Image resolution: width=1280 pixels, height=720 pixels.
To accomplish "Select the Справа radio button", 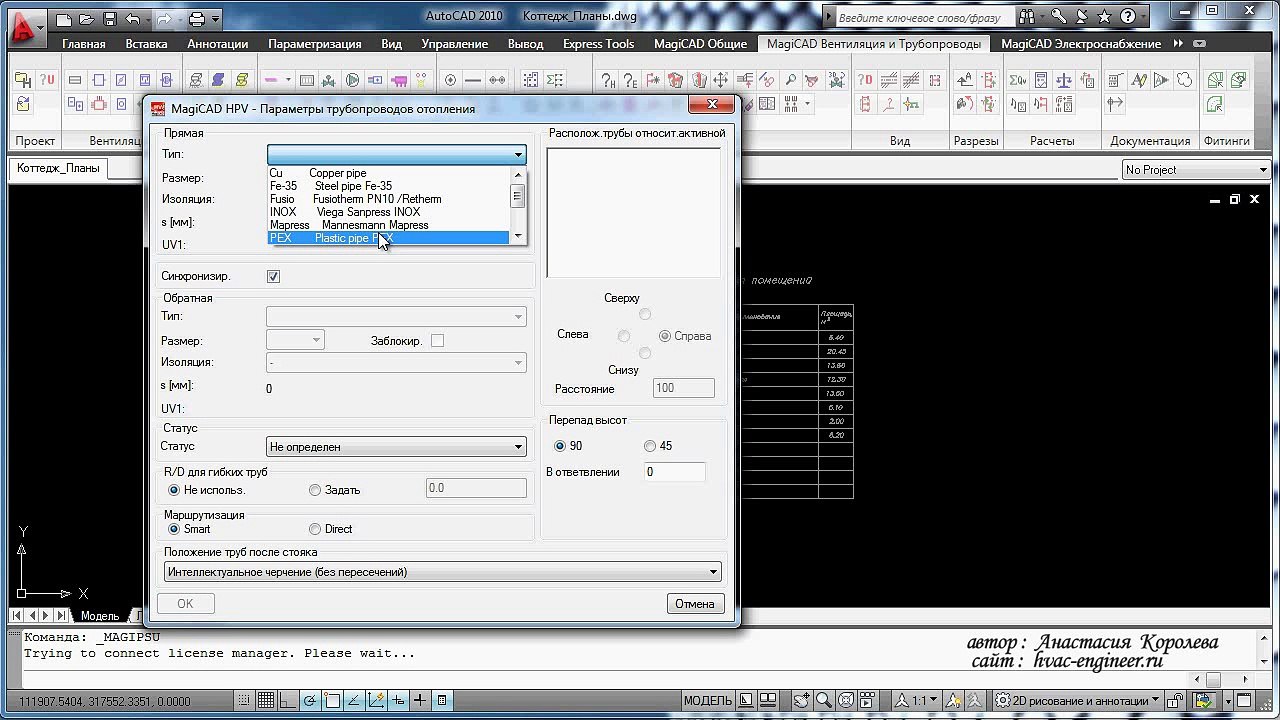I will (x=665, y=336).
